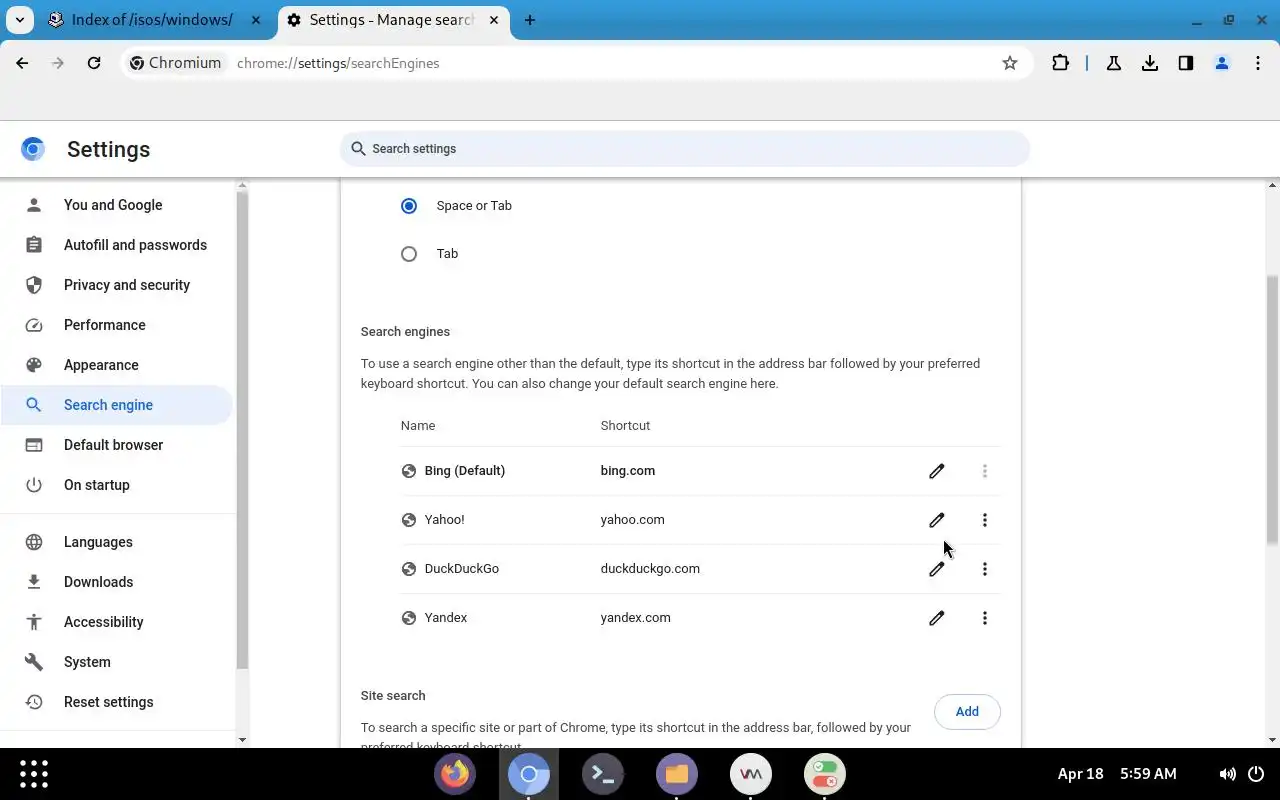Close the Index of /isos/windows/ tab
The height and width of the screenshot is (800, 1280).
[x=255, y=20]
